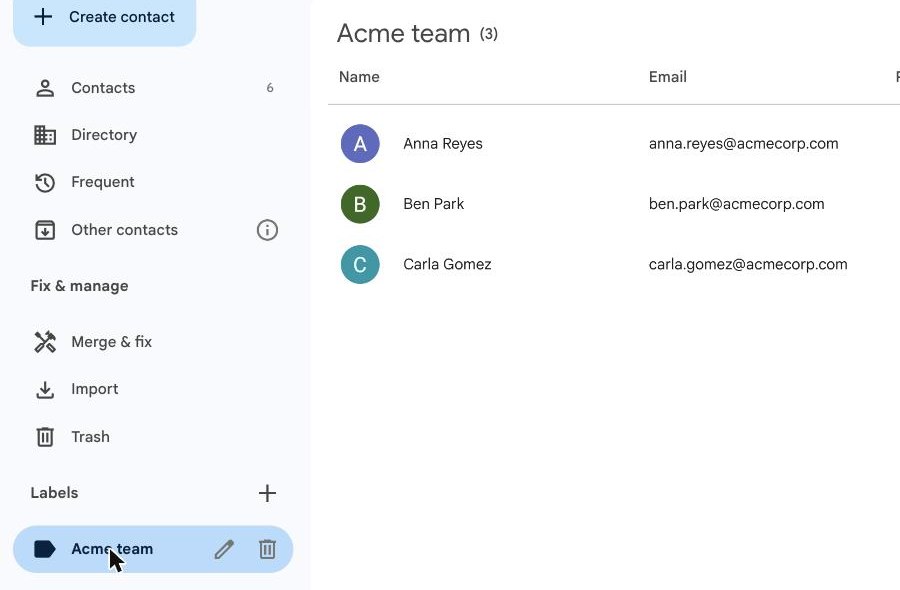Open the Carla Gomez contact

[447, 264]
